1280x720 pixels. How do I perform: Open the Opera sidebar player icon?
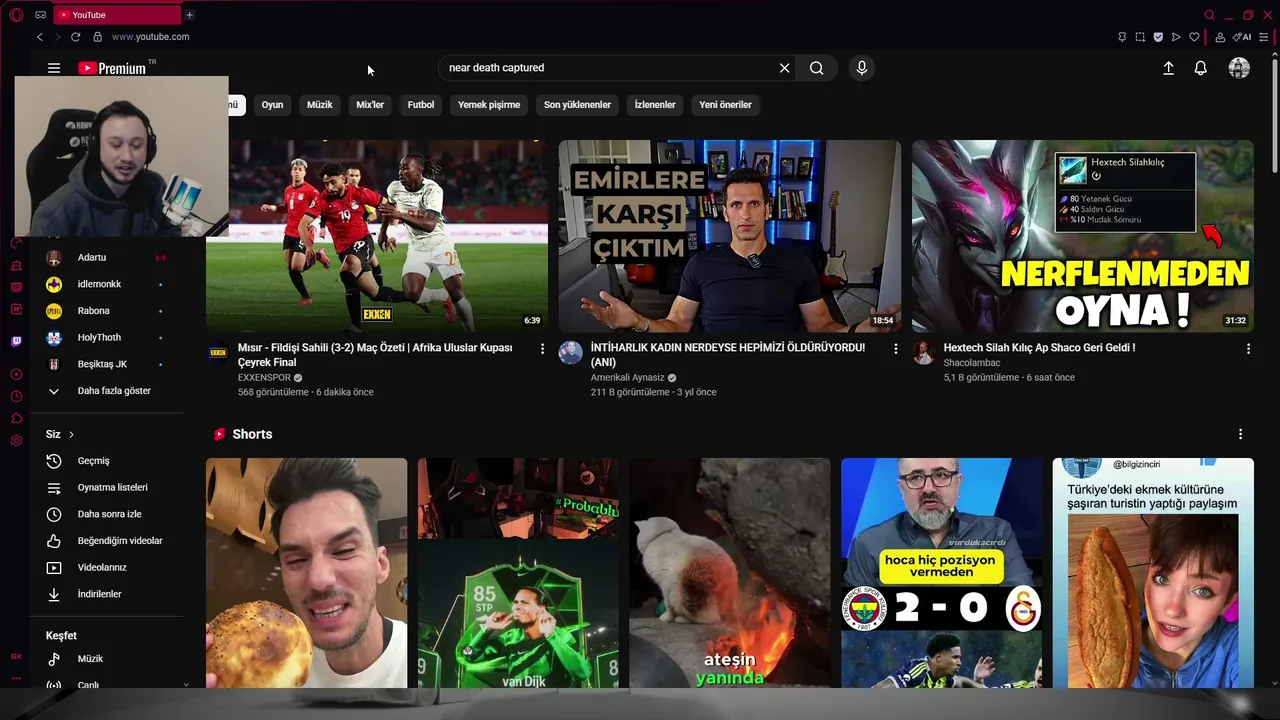[x=16, y=375]
